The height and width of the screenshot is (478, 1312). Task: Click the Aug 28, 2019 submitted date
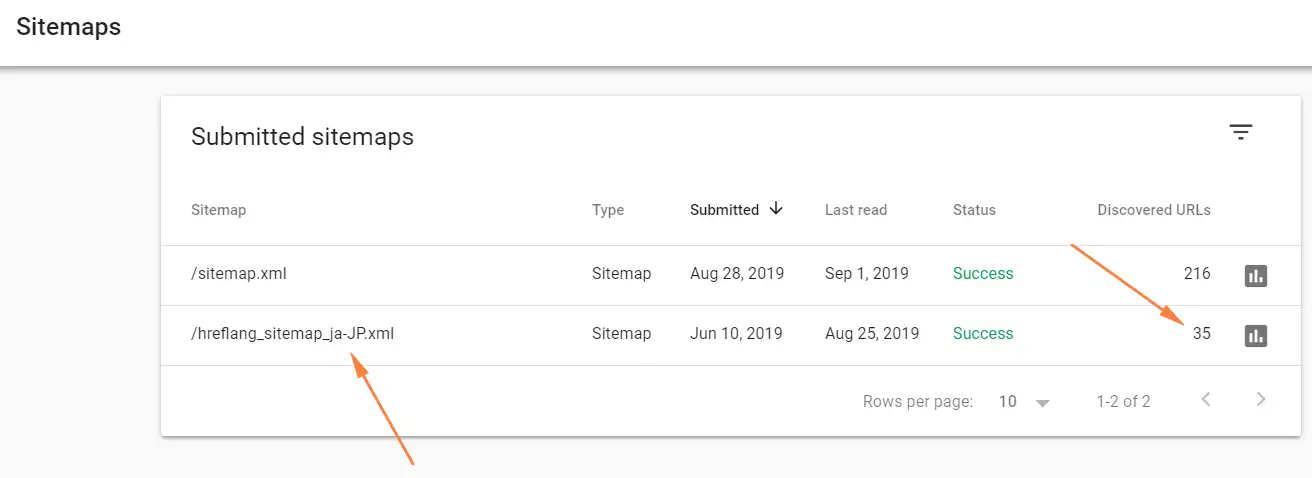coord(737,274)
